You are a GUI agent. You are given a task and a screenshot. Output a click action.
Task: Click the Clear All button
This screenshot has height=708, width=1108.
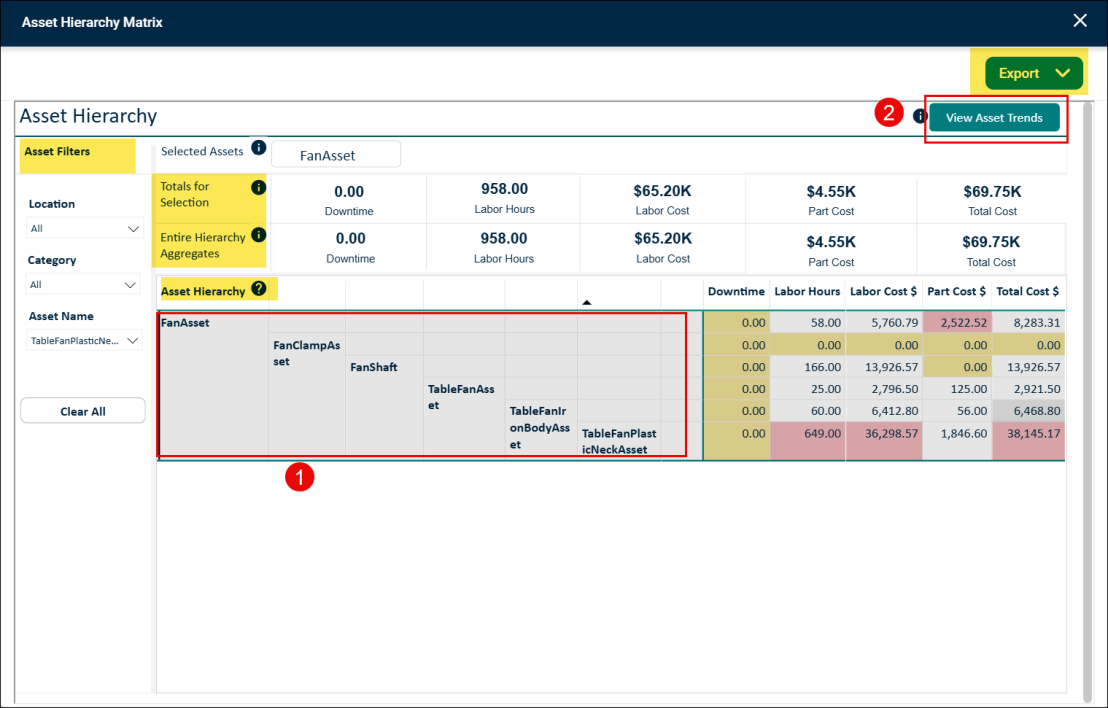(83, 411)
